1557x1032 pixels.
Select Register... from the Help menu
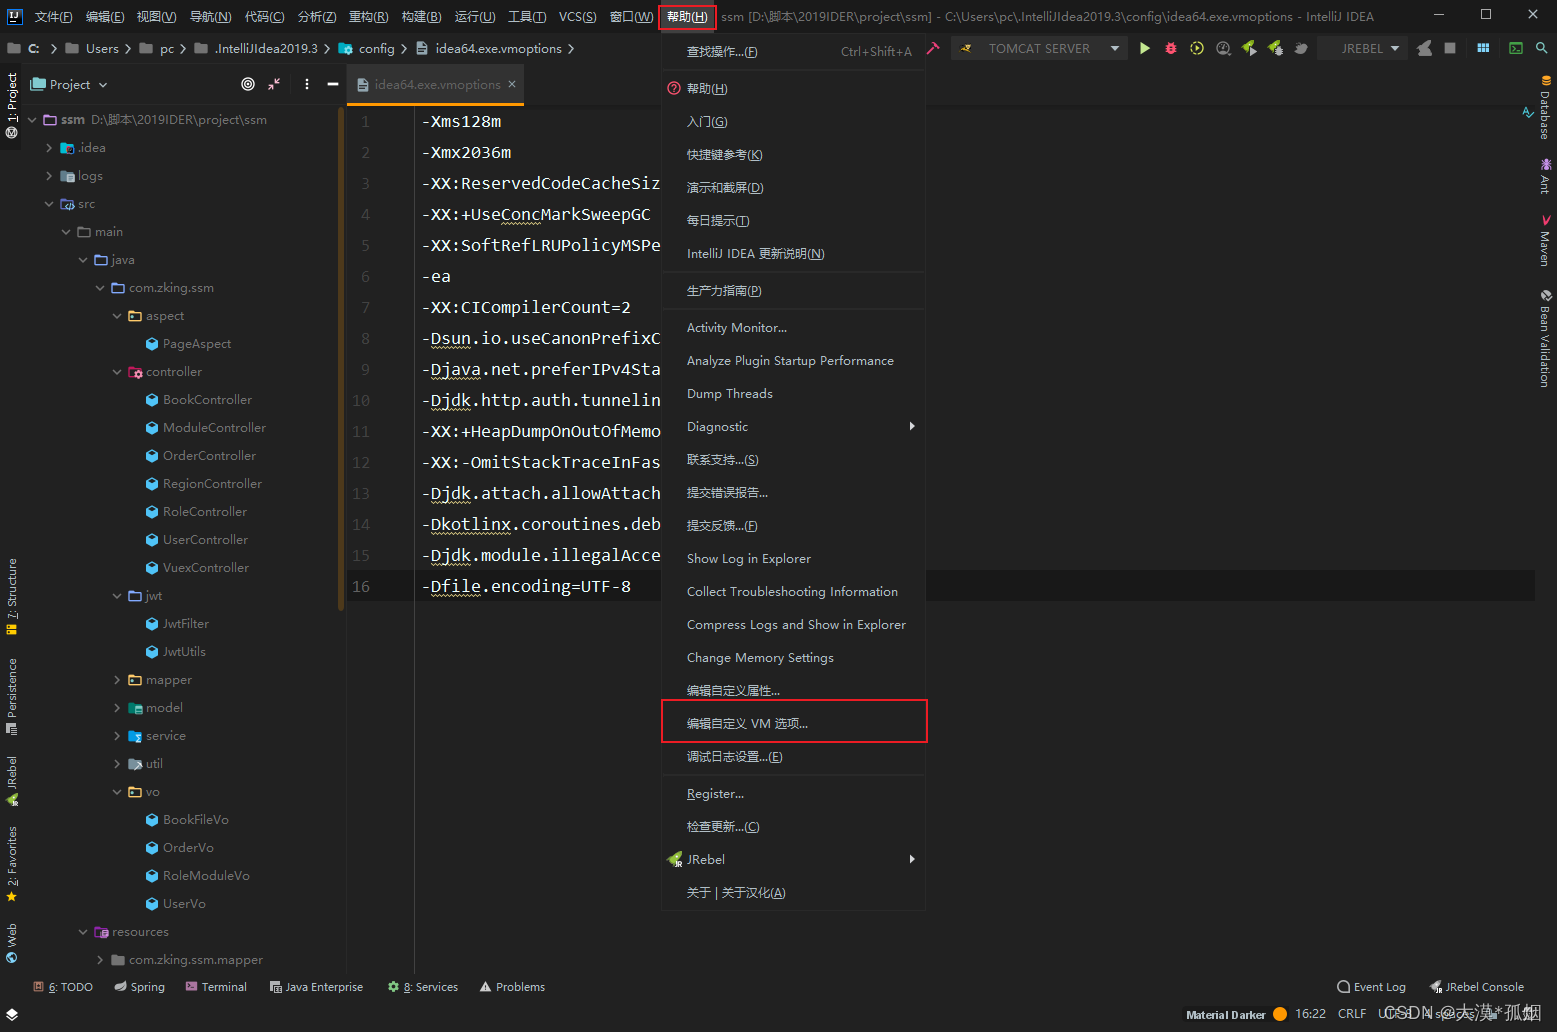point(793,794)
